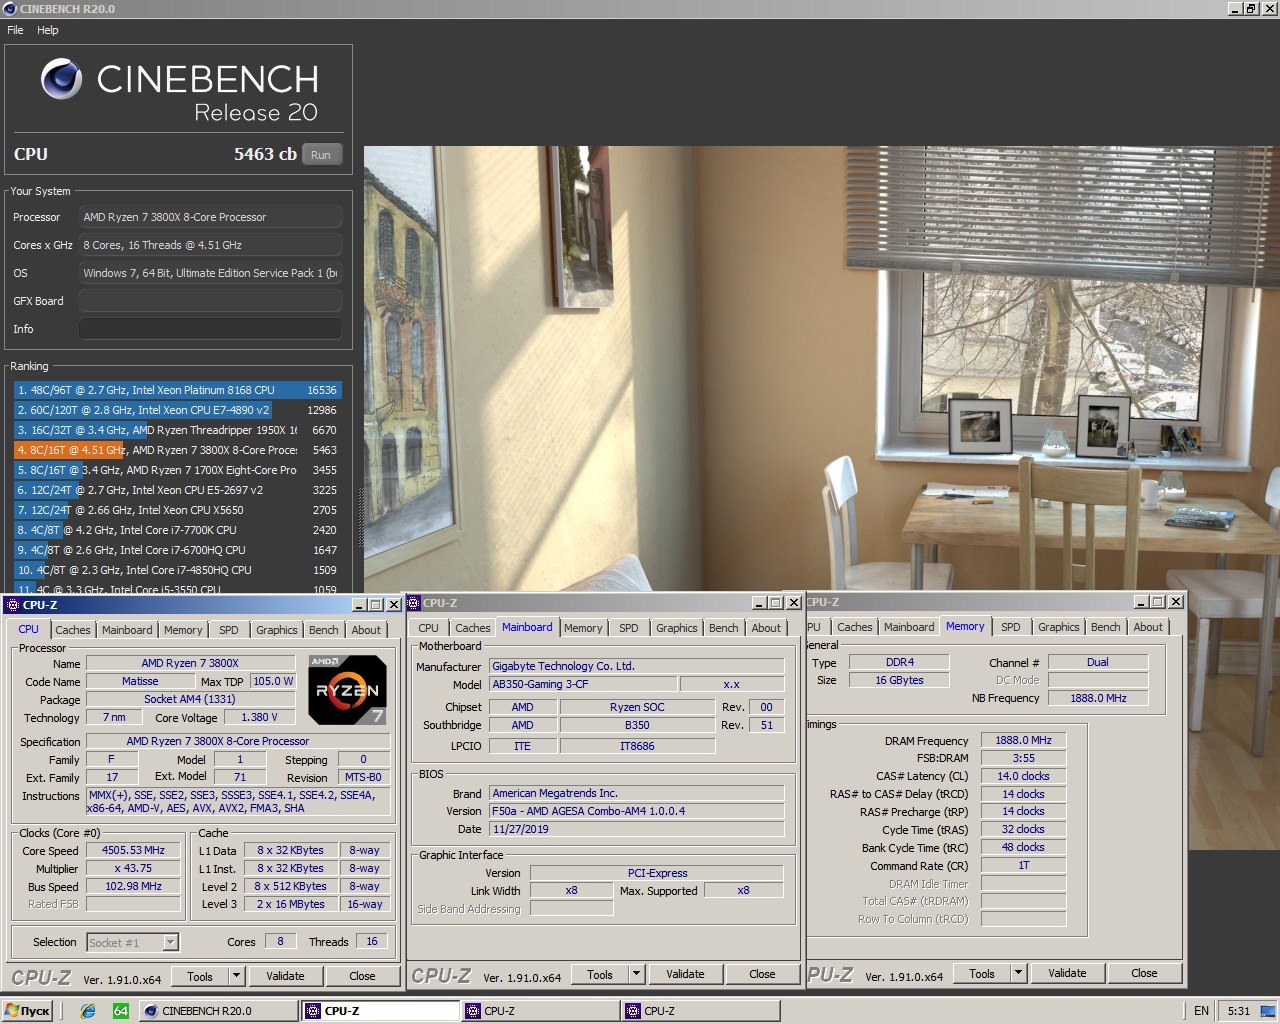Click the Package value Socket AM4 (1331)

190,699
